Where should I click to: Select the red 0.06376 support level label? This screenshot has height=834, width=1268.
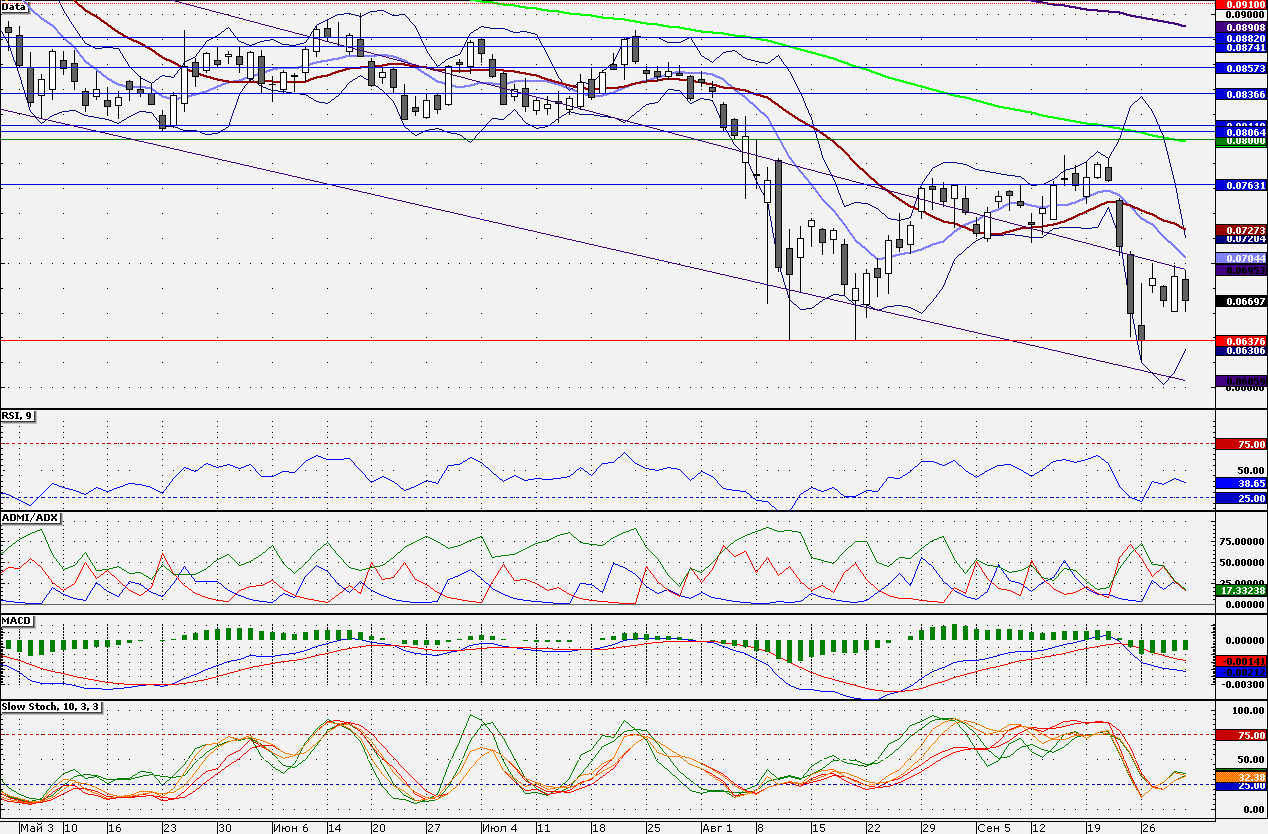(x=1241, y=340)
